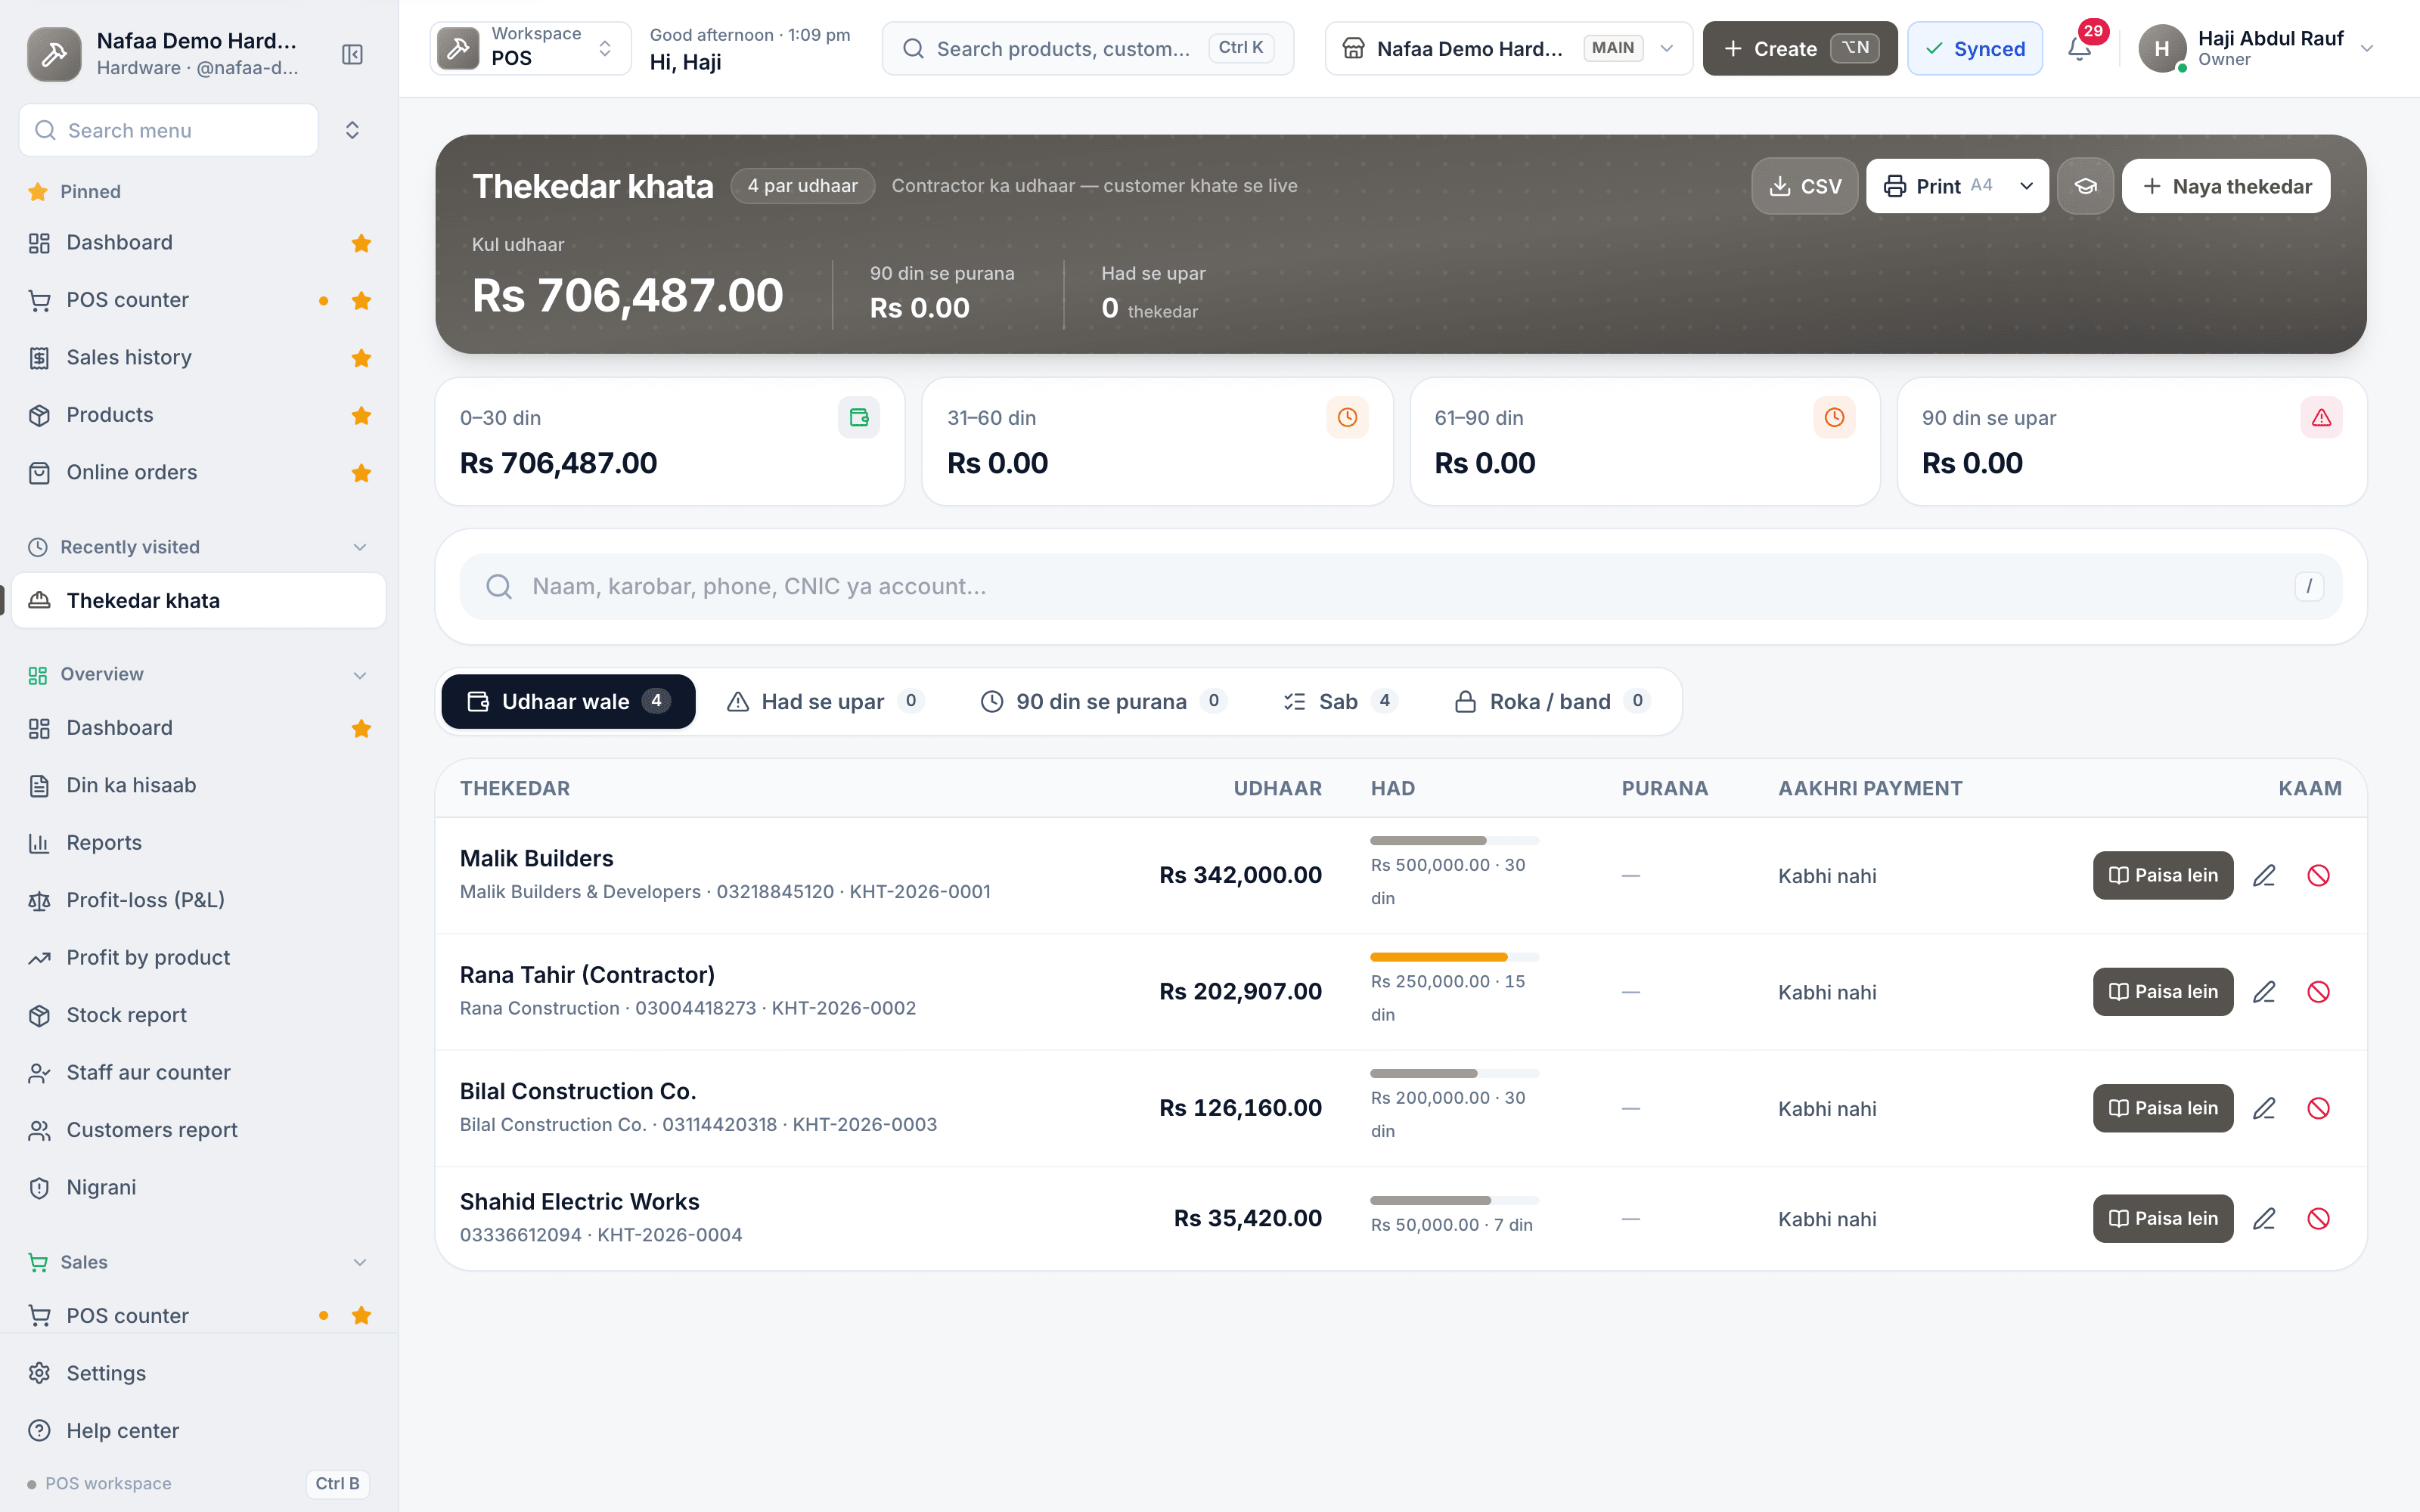Edit Rana Tahir (Contractor) pencil icon
Viewport: 2420px width, 1512px height.
[x=2264, y=991]
